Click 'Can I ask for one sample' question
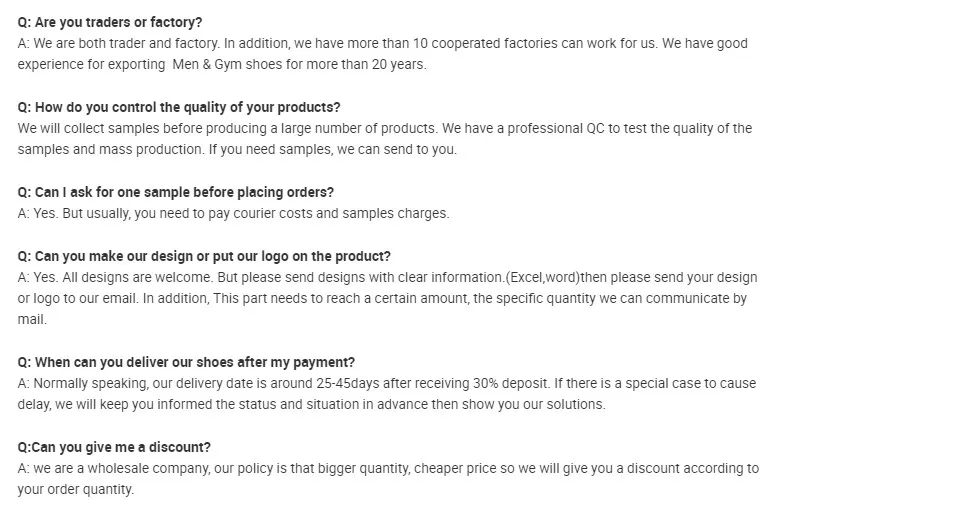 click(176, 193)
